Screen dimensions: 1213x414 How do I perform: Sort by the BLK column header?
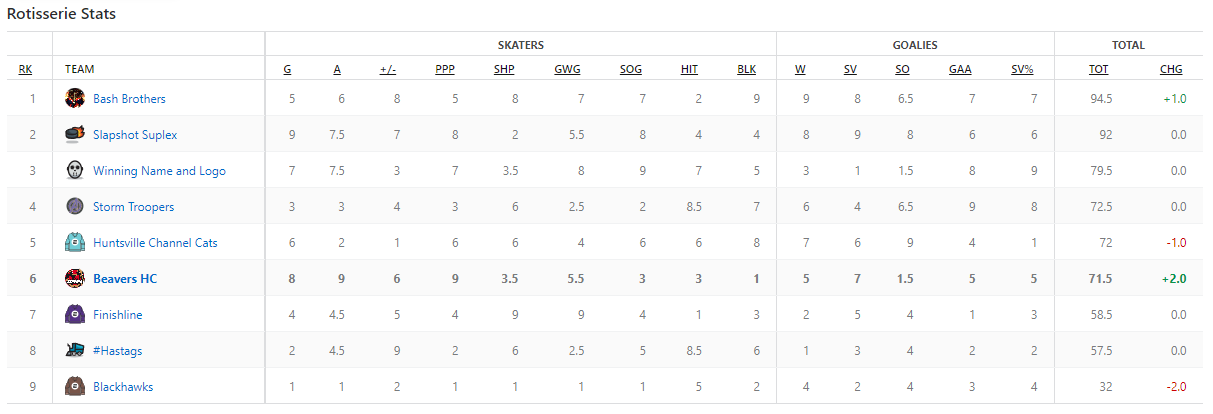click(x=746, y=70)
